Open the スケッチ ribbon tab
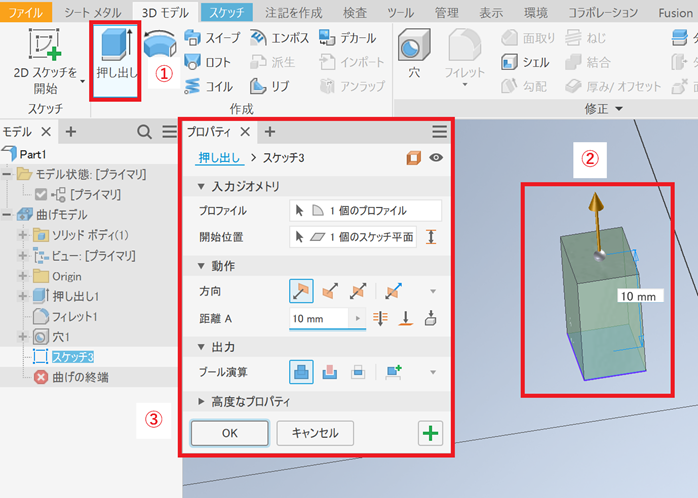This screenshot has height=498, width=698. (x=225, y=12)
